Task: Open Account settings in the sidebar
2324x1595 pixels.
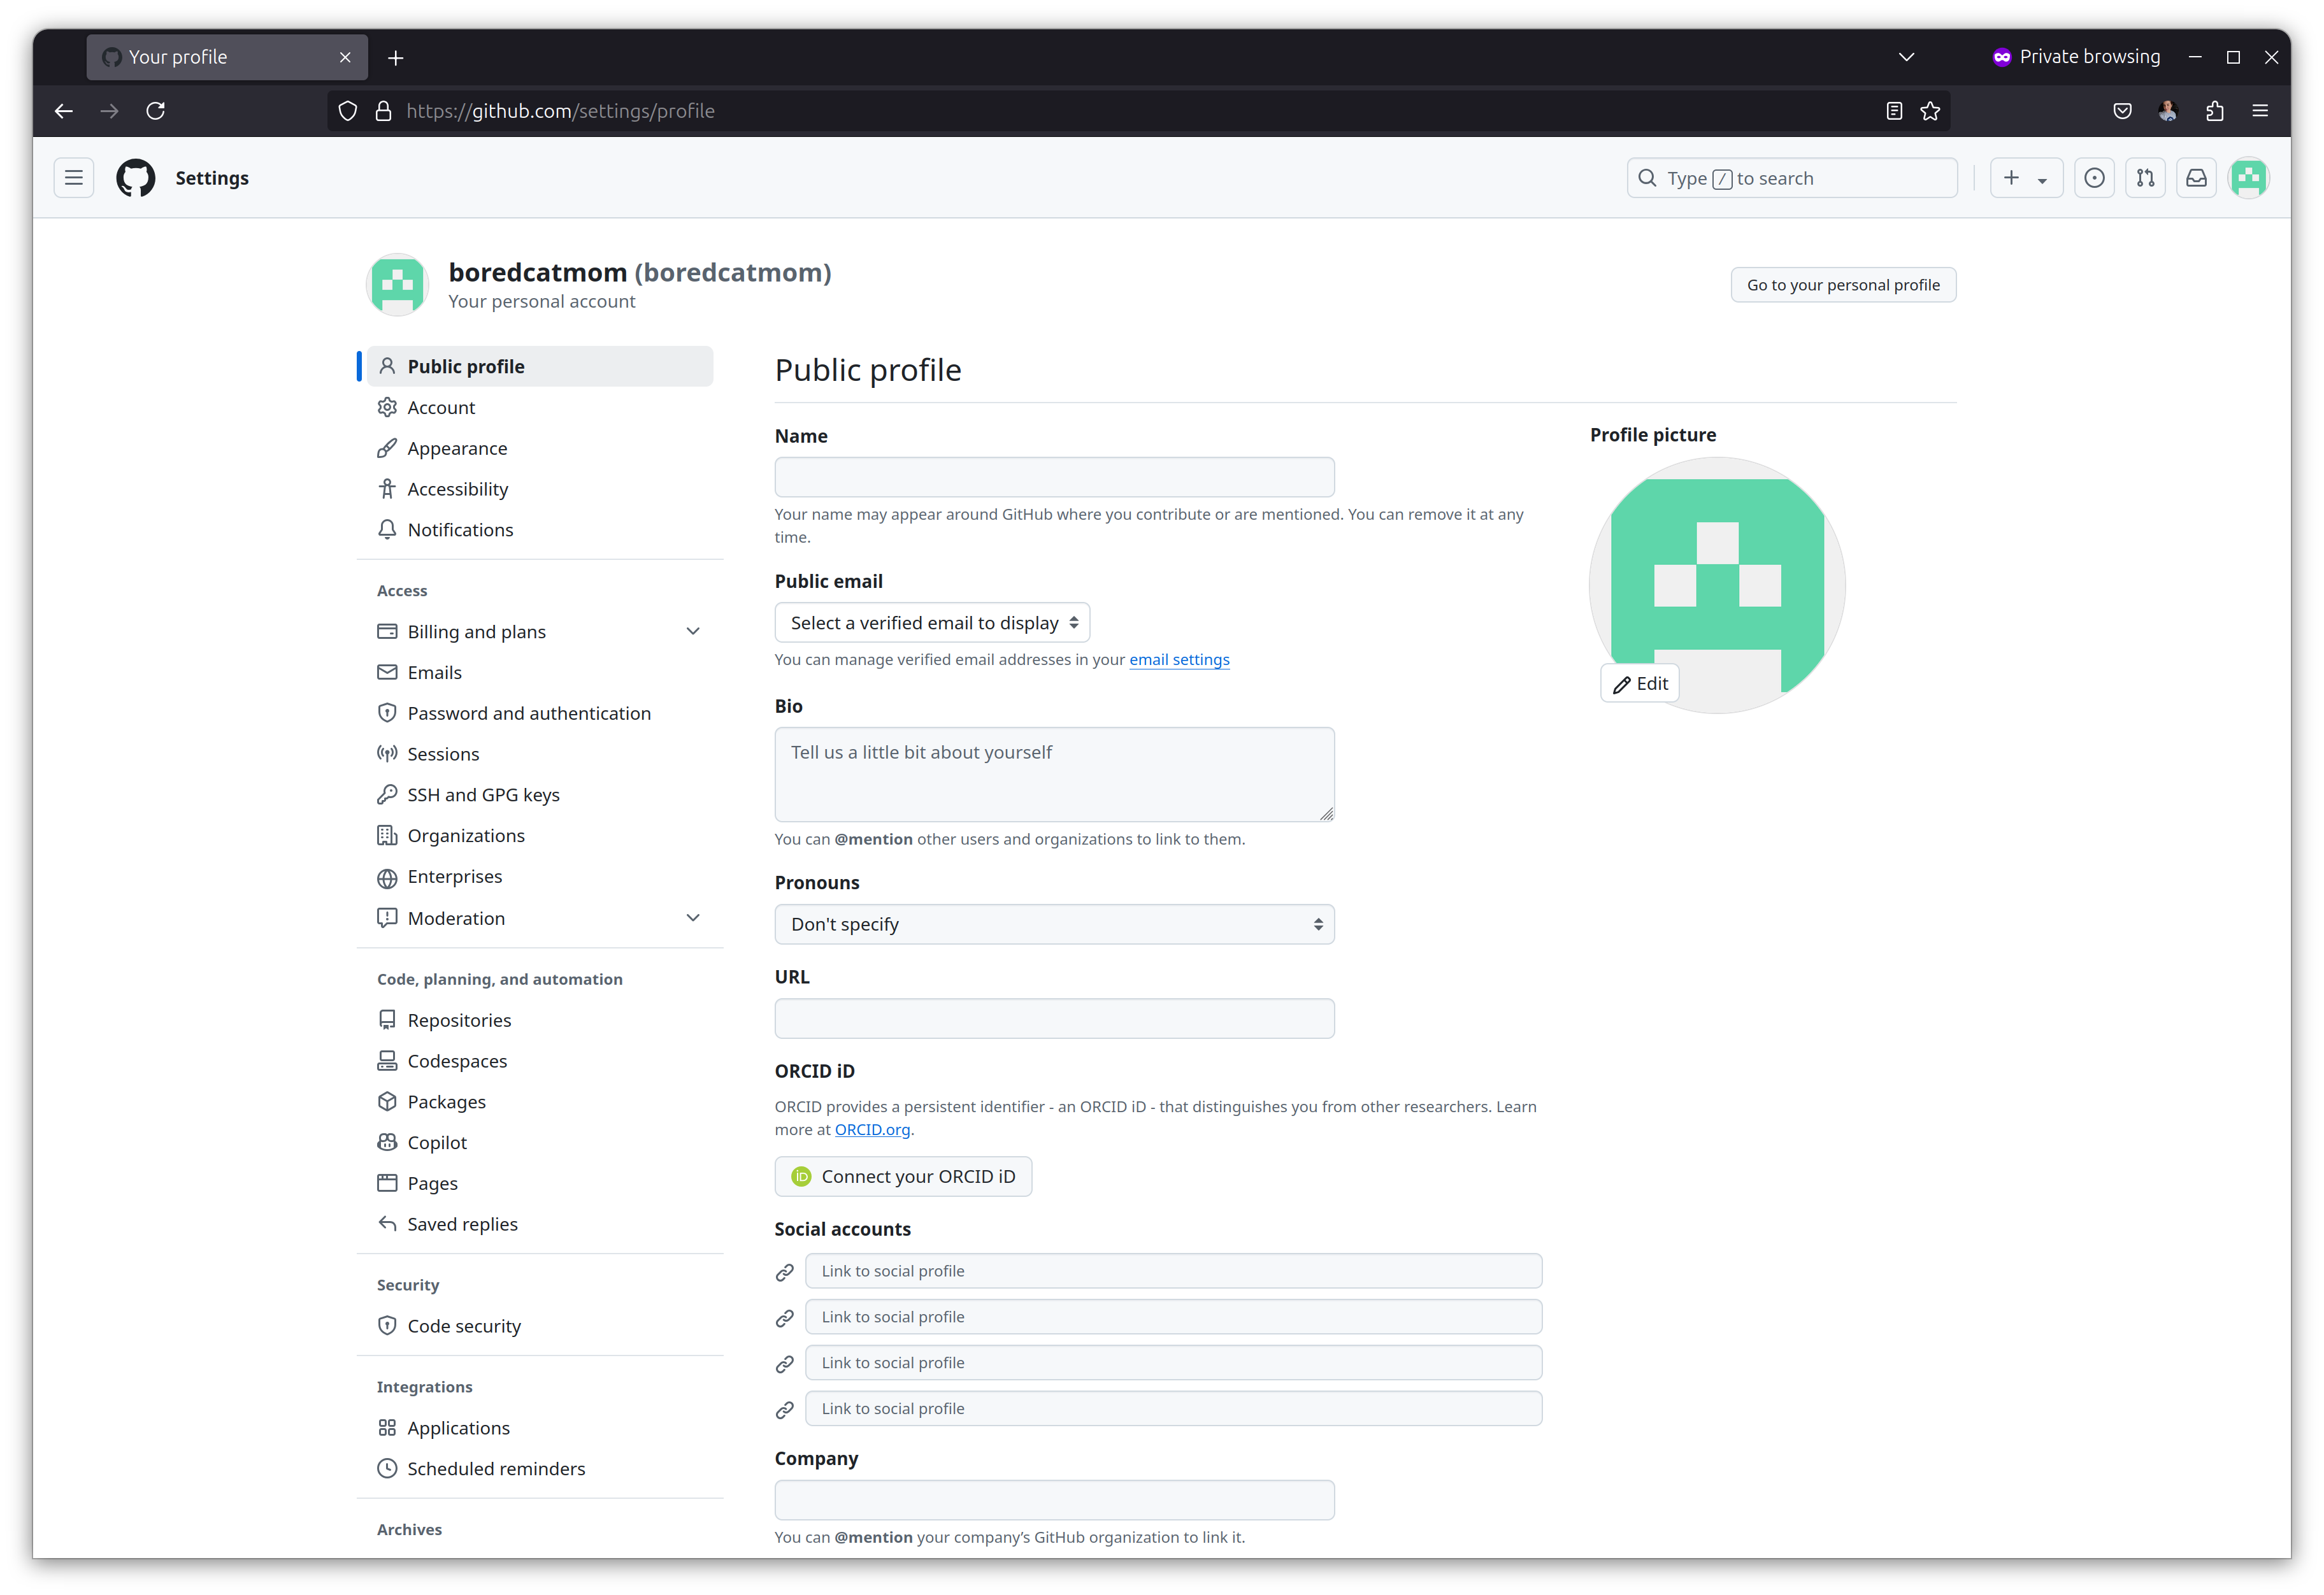Action: (539, 407)
